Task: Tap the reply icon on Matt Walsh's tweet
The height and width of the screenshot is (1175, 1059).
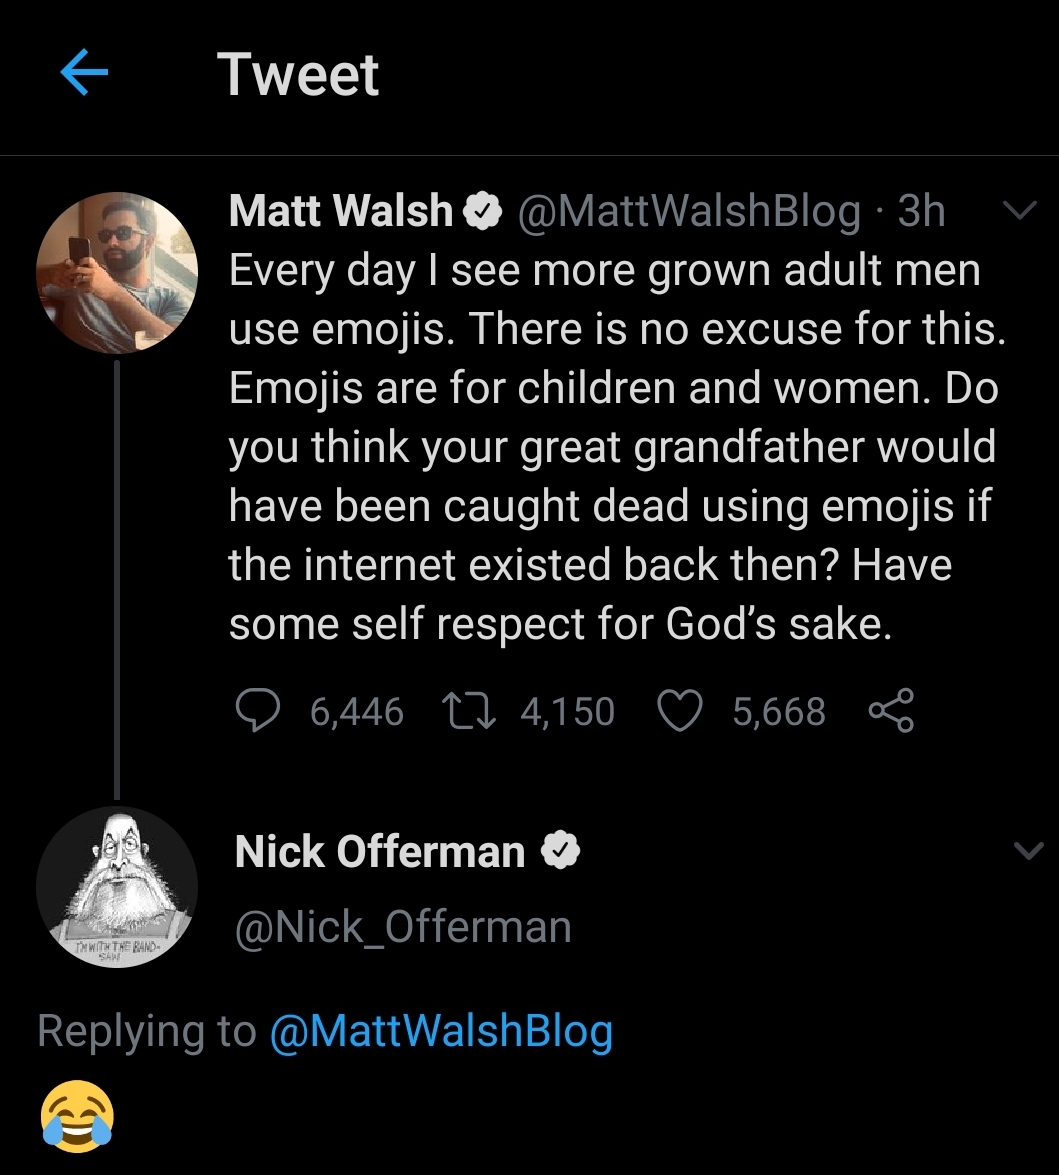Action: [260, 711]
